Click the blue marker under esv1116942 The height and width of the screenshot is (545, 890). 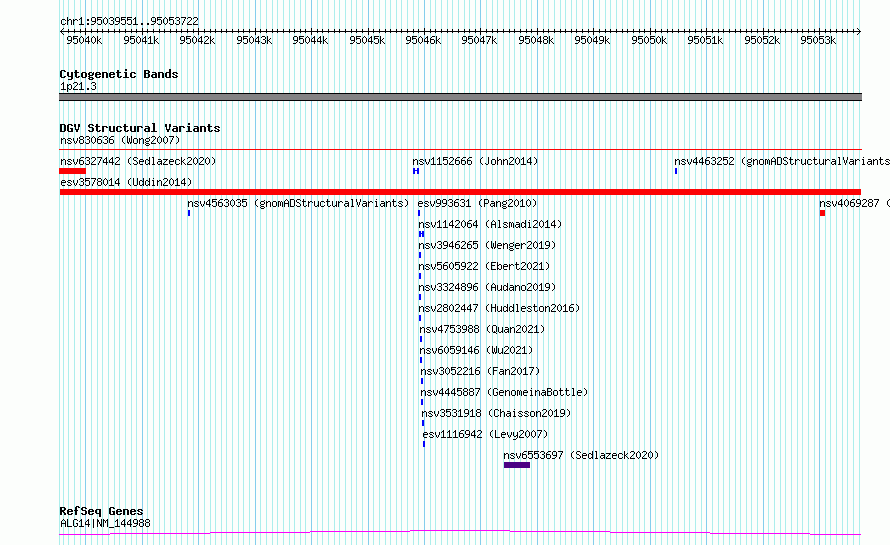coord(424,444)
